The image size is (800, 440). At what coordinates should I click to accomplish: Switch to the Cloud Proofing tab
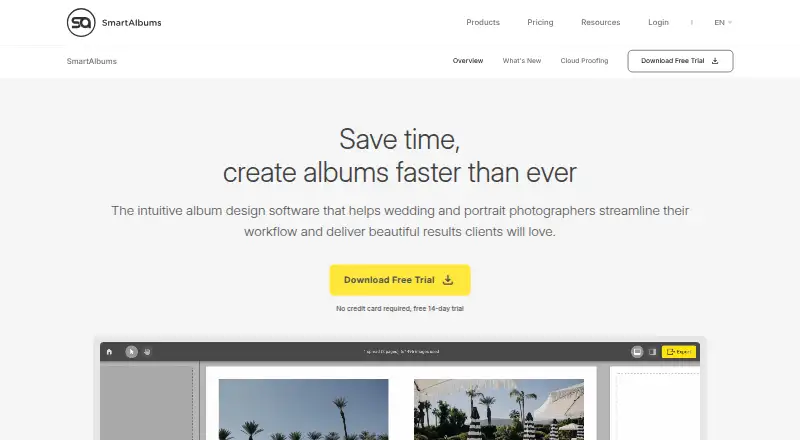click(584, 61)
